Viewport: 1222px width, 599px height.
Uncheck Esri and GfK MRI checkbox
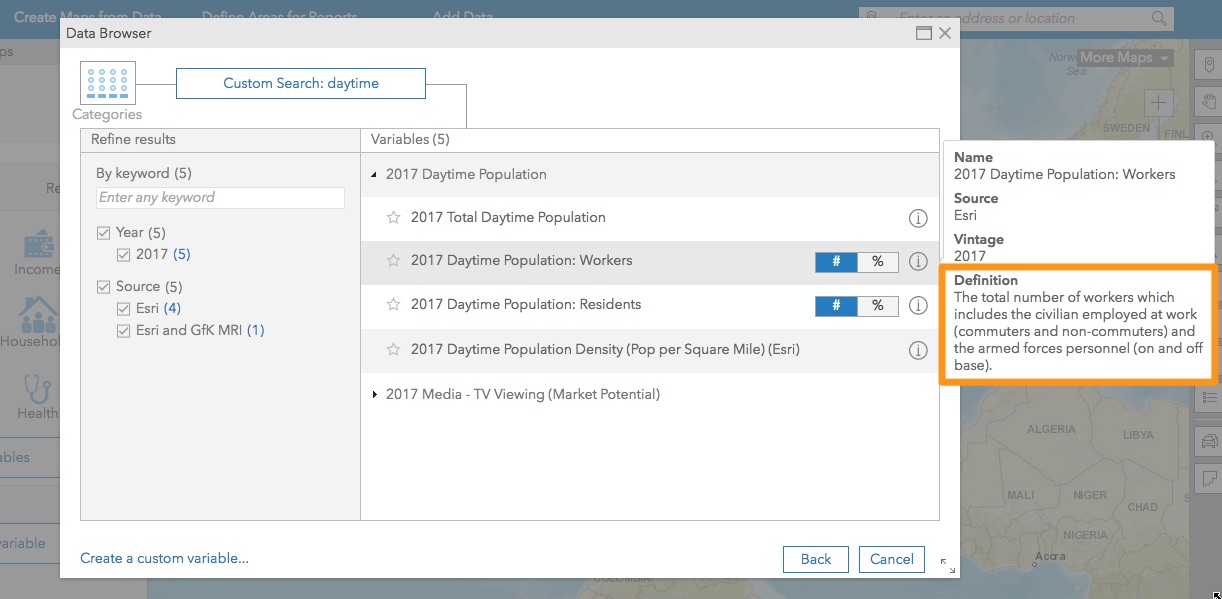(124, 331)
